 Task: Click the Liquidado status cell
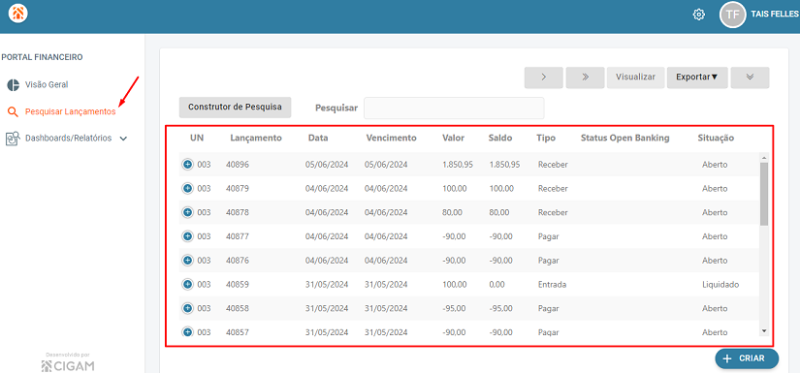[720, 285]
